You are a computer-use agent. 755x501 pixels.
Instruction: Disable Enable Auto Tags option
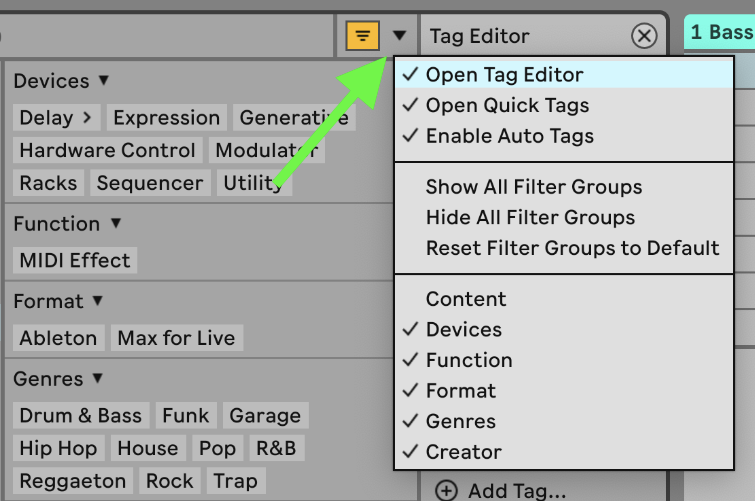click(509, 137)
